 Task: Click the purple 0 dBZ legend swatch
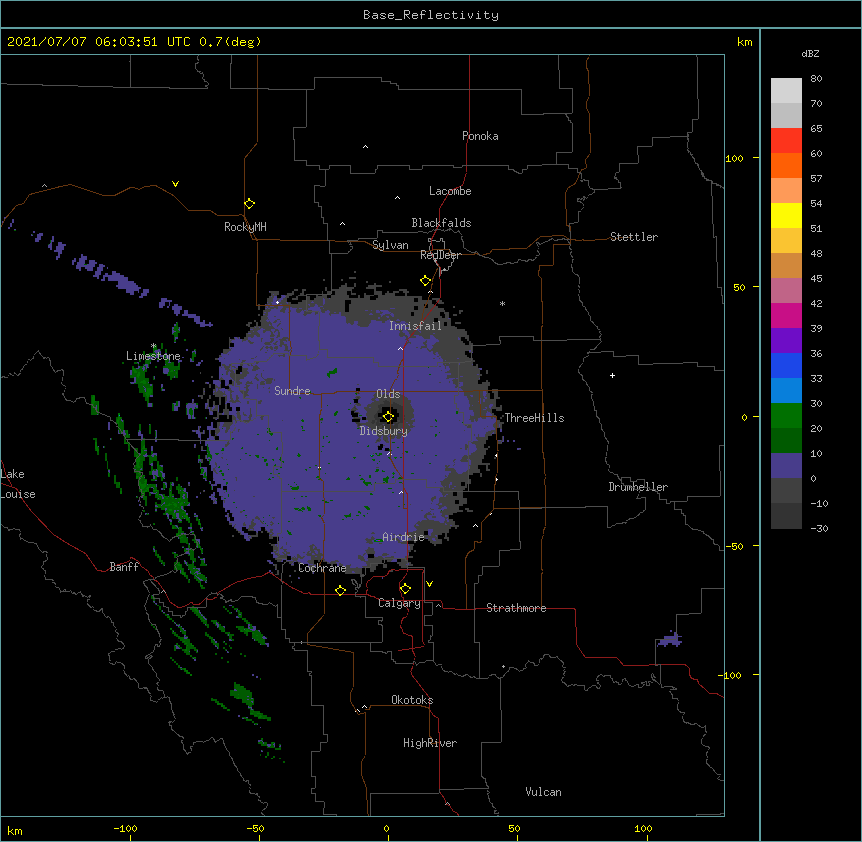click(786, 466)
